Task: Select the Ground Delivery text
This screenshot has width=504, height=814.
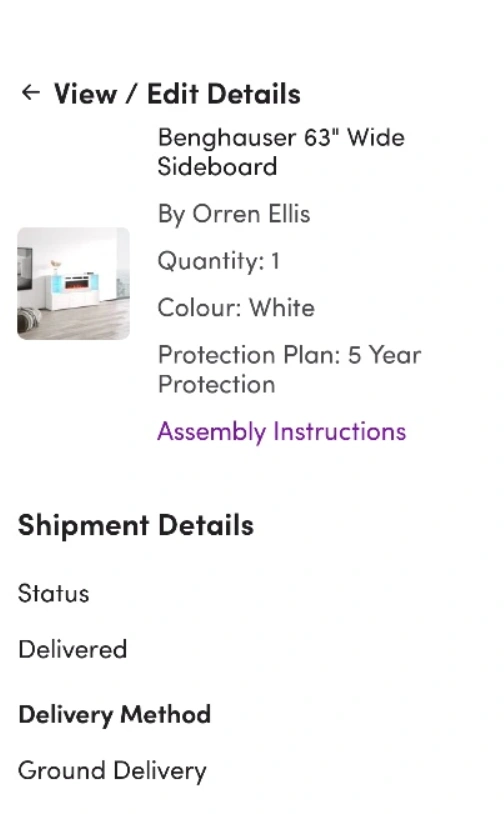Action: pos(112,771)
